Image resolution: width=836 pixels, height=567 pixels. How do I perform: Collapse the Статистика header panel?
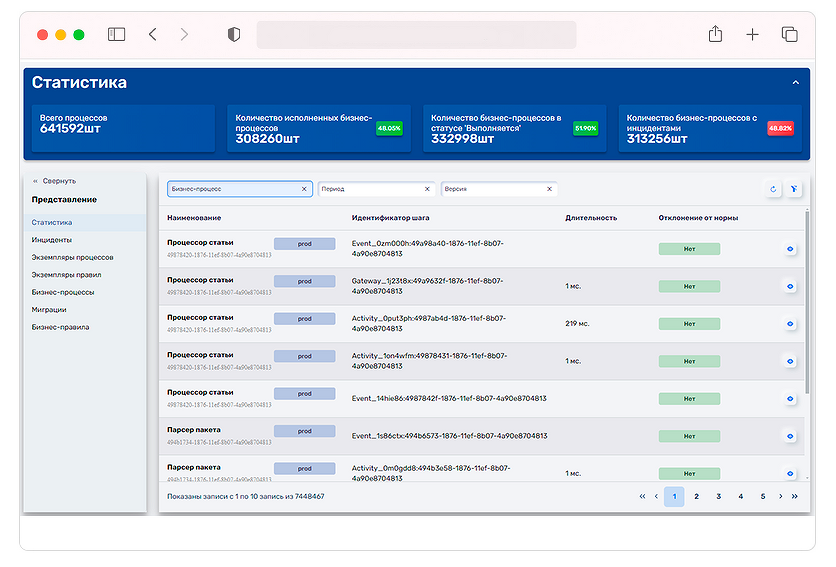(795, 83)
